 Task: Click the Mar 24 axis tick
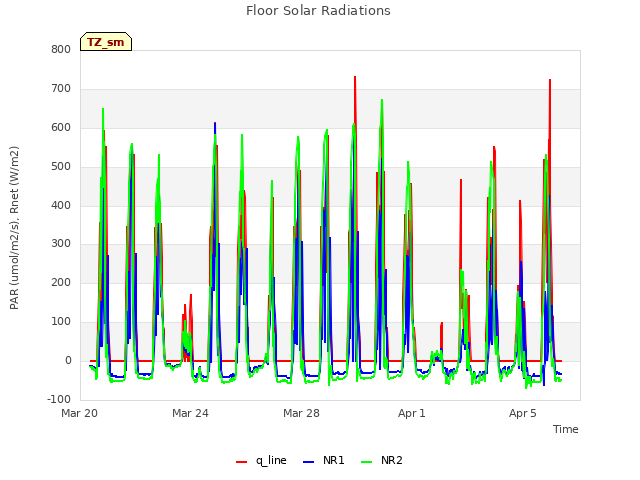190,413
